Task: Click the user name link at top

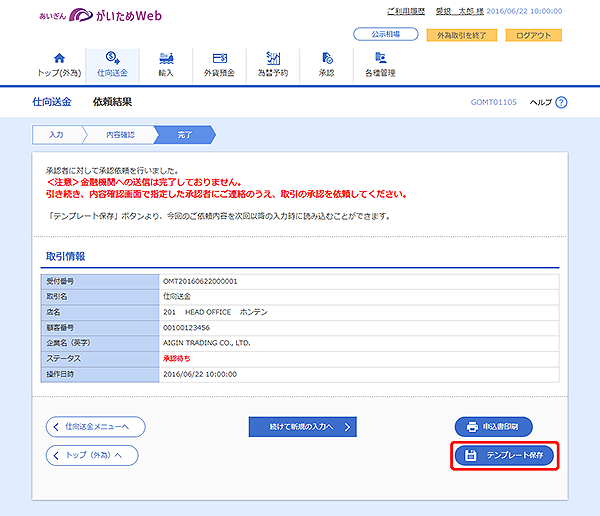Action: [460, 11]
